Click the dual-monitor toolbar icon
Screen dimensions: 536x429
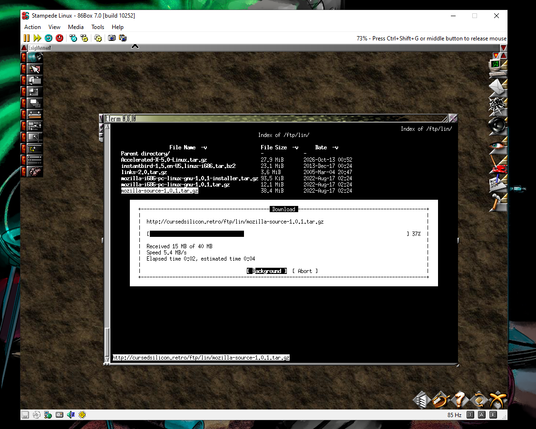(x=123, y=38)
